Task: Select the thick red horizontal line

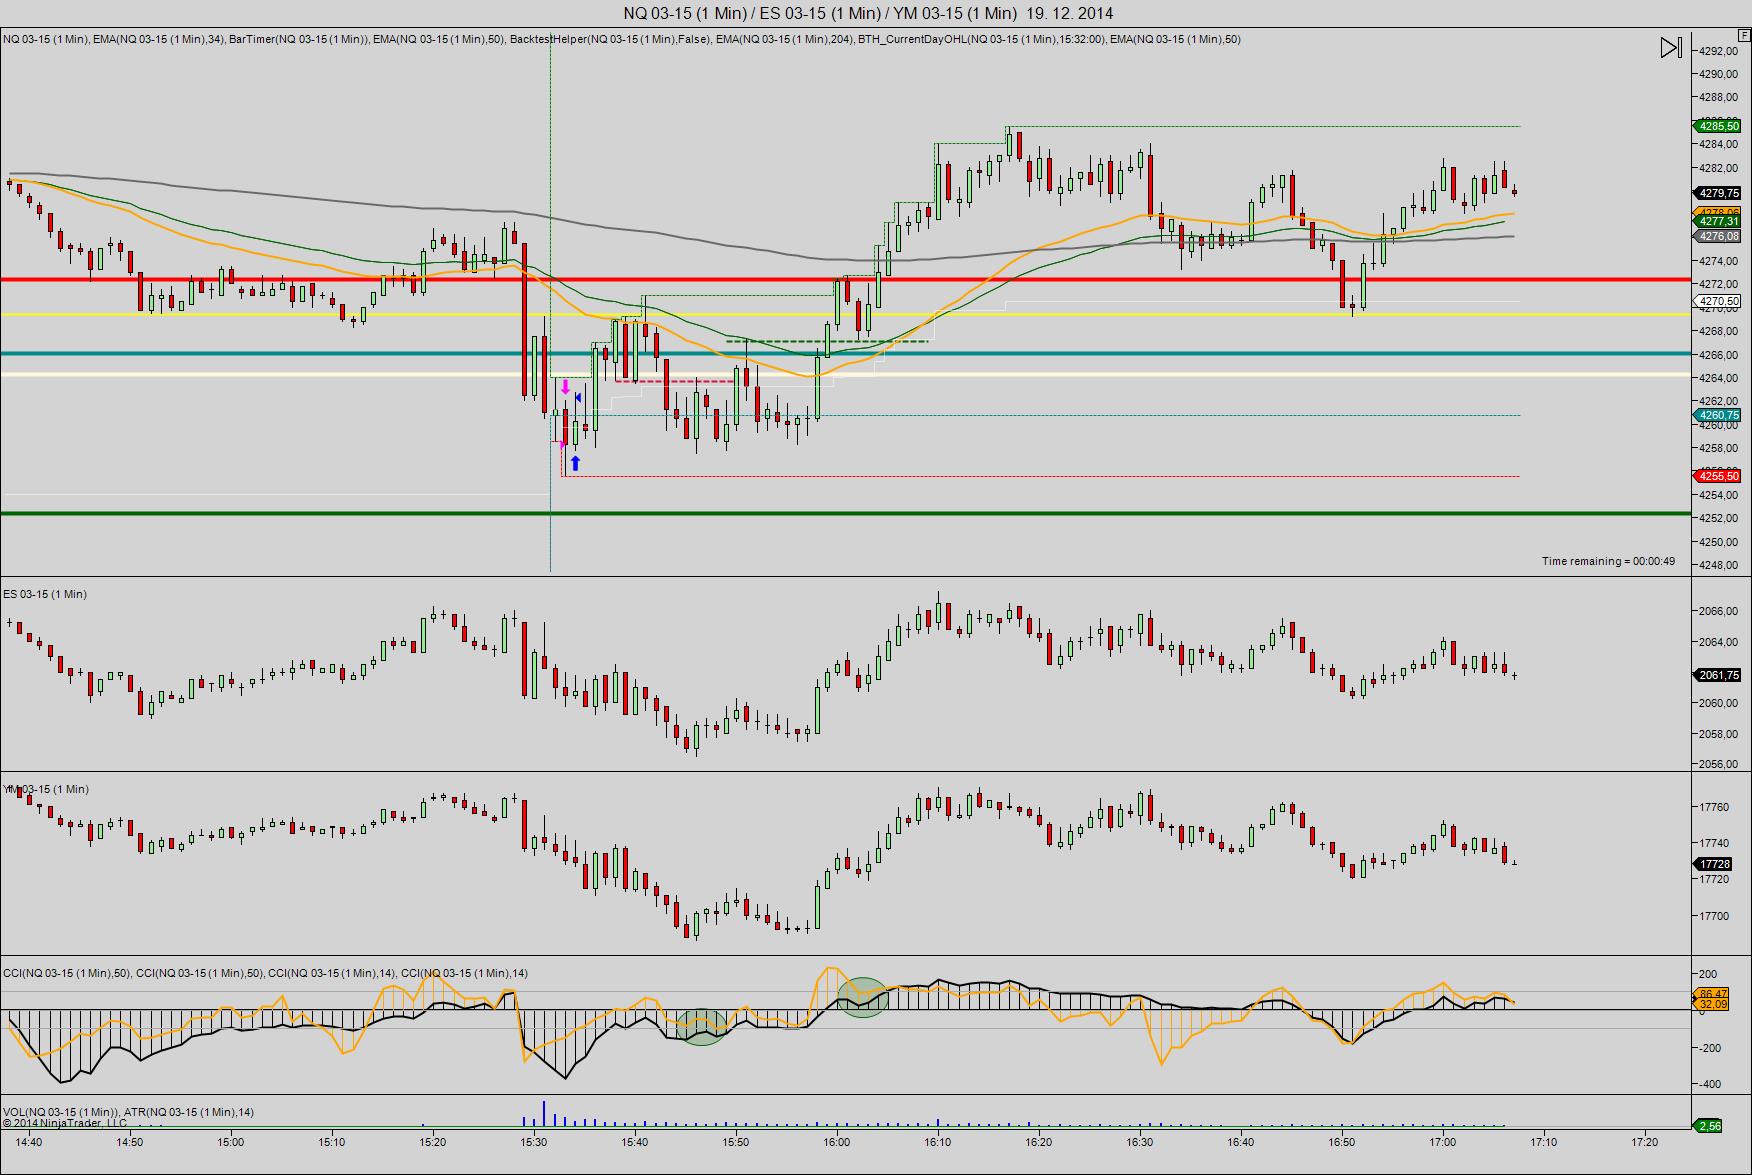Action: [846, 280]
